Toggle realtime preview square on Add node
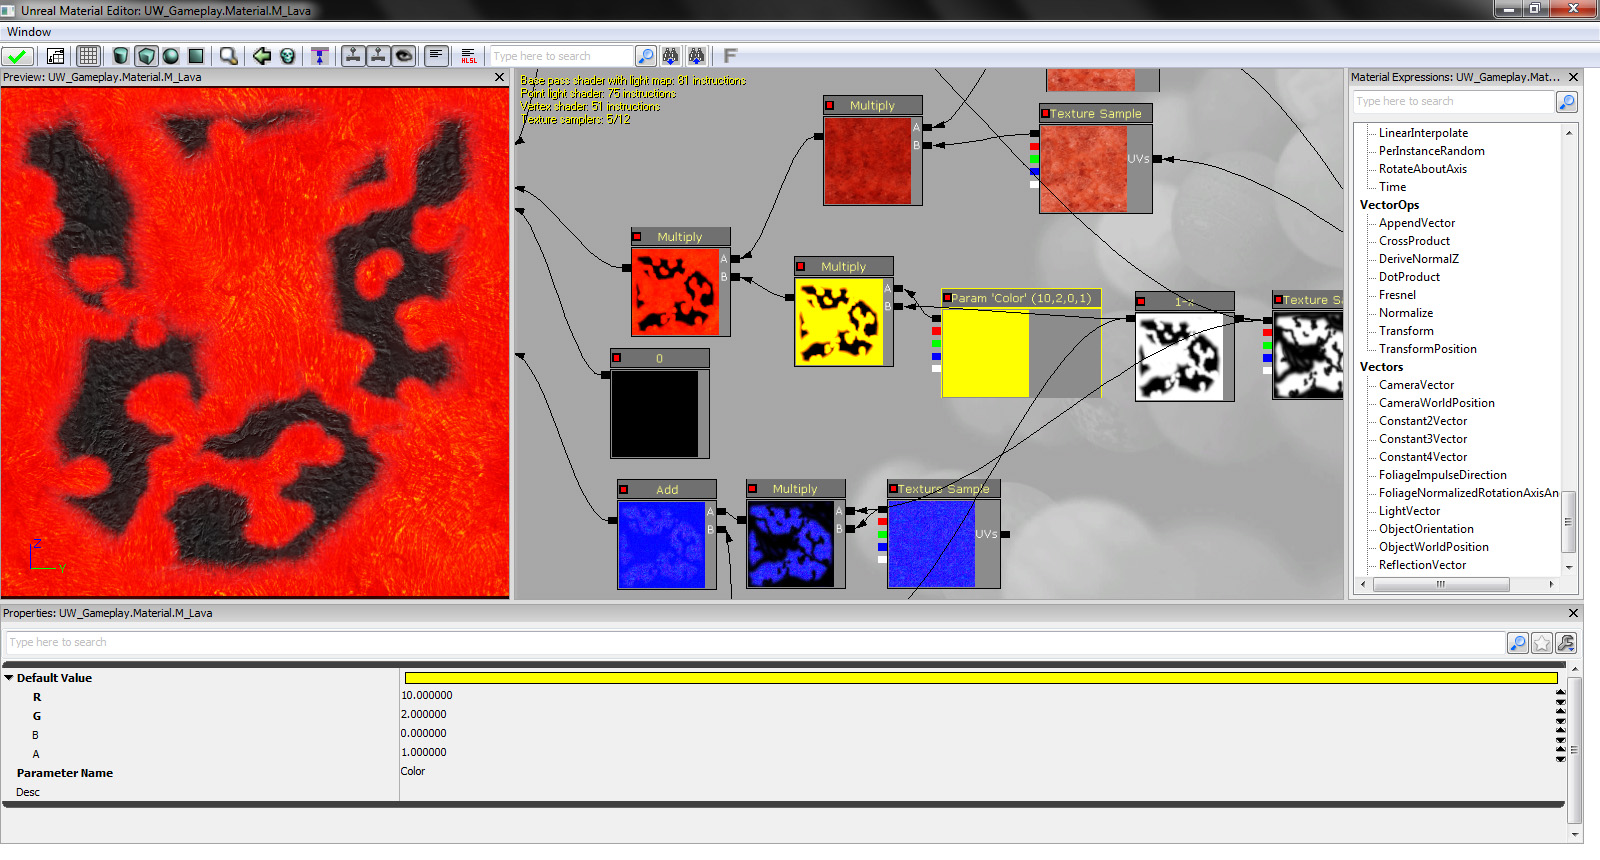This screenshot has height=860, width=1600. (x=624, y=489)
